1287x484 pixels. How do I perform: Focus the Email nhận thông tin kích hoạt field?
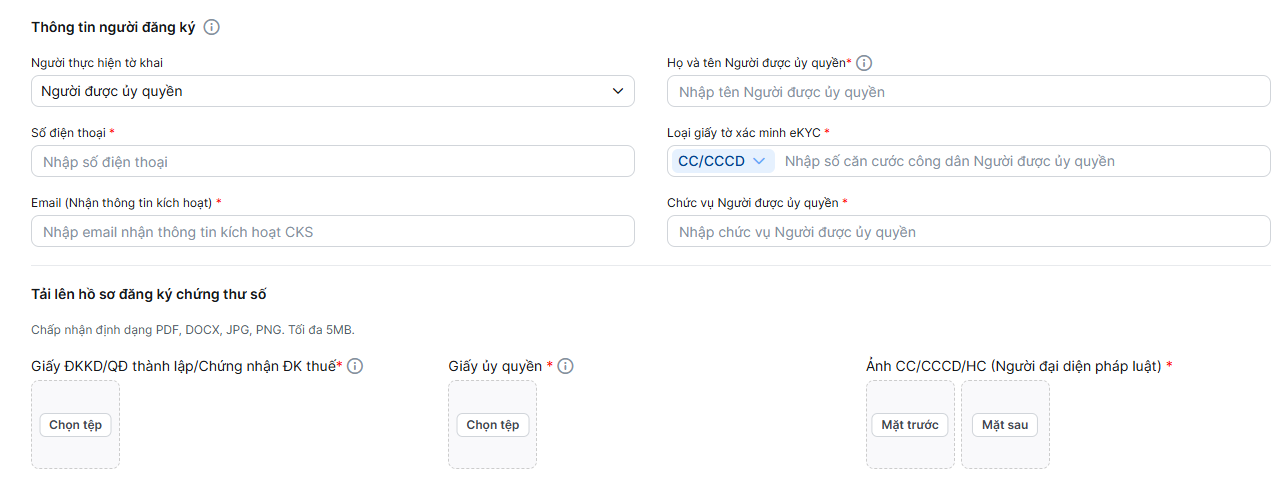[x=333, y=231]
